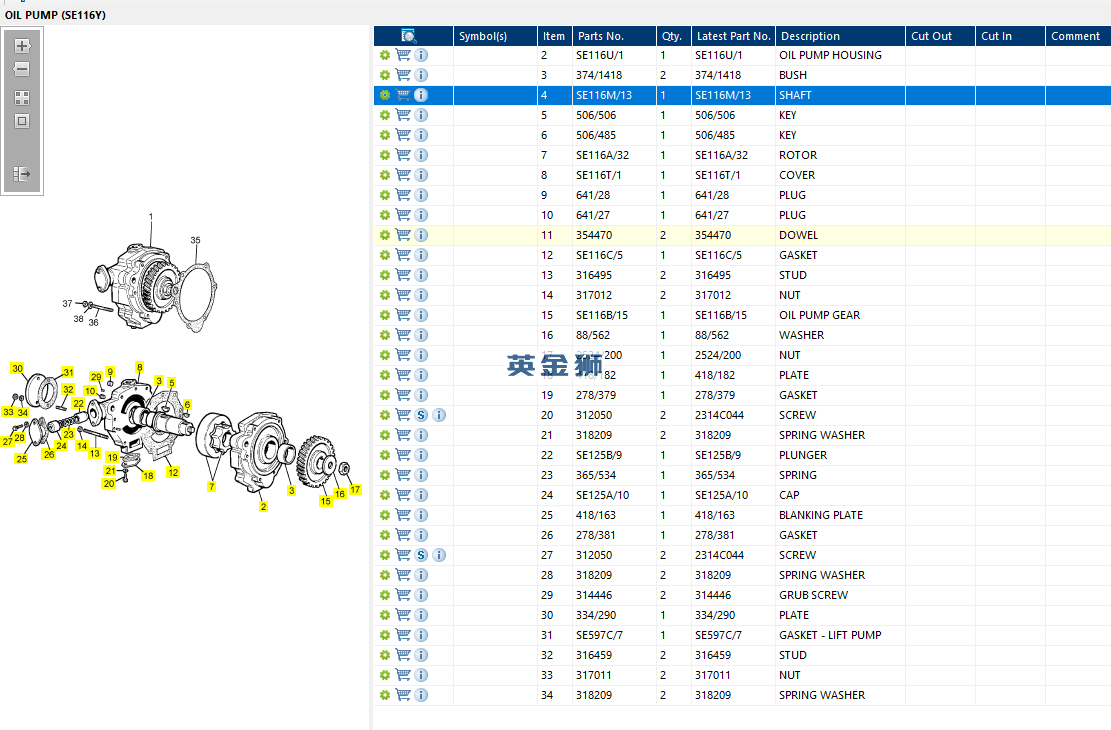Show info for OIL PUMP HOUSING
The image size is (1111, 730).
click(421, 55)
